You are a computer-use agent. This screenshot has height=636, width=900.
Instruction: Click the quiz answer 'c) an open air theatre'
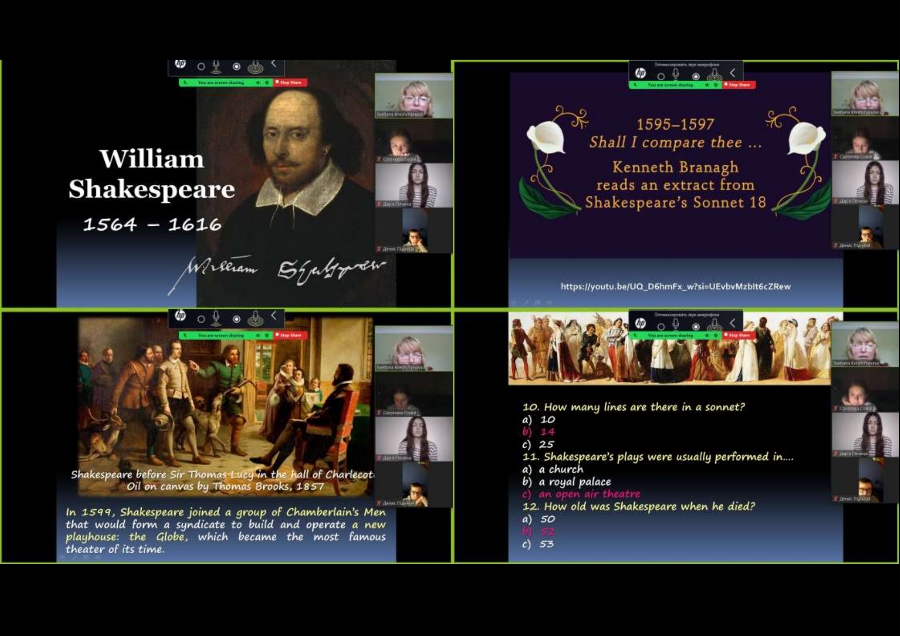[x=581, y=494]
